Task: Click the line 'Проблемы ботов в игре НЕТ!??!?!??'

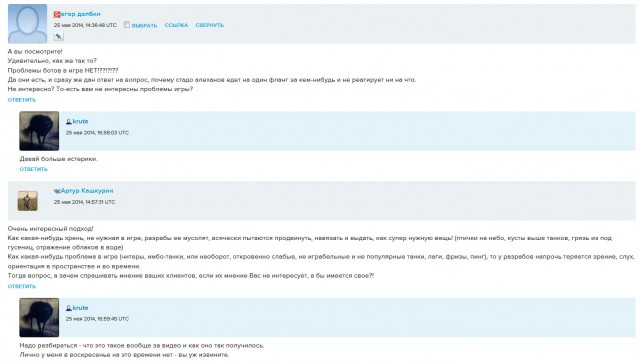Action: 63,70
